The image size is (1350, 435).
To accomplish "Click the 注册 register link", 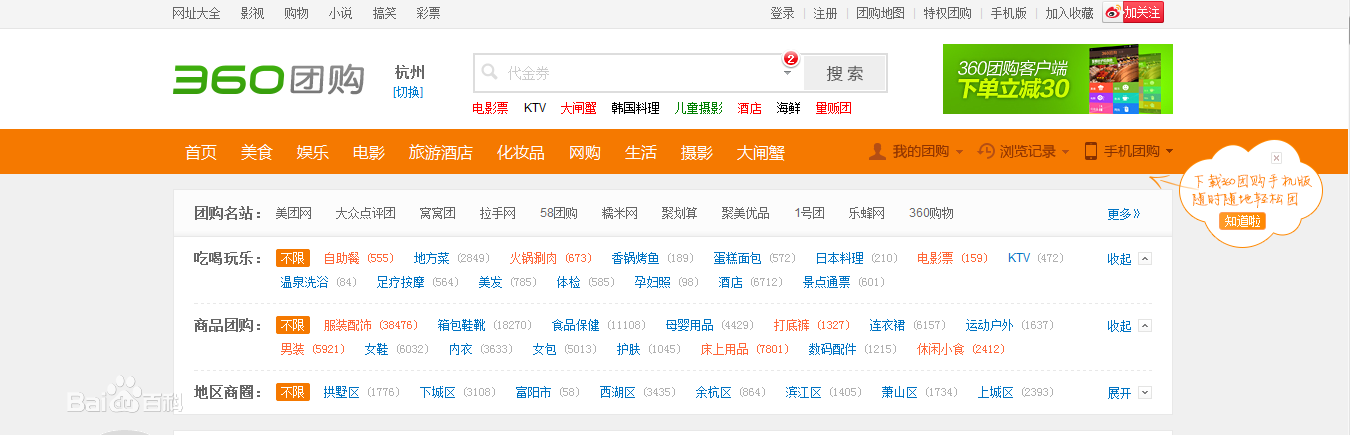I will coord(825,13).
